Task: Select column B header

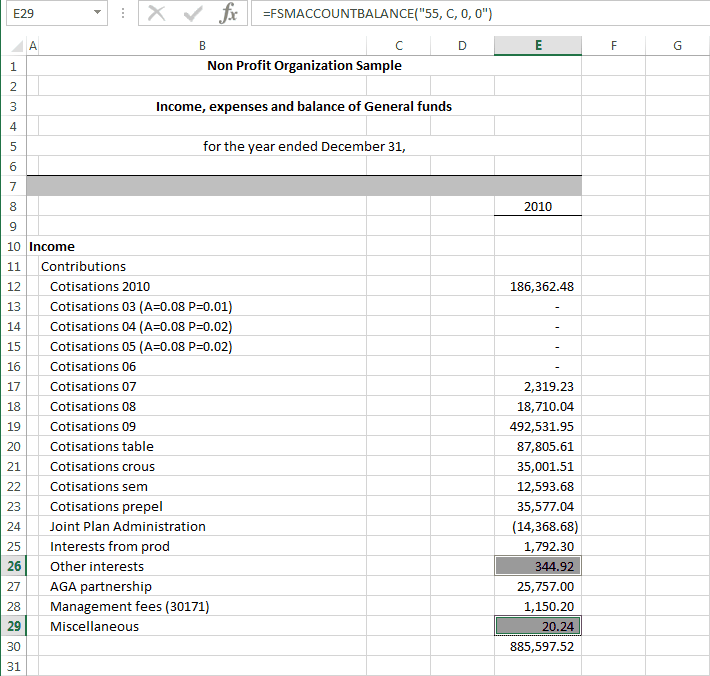Action: point(202,46)
